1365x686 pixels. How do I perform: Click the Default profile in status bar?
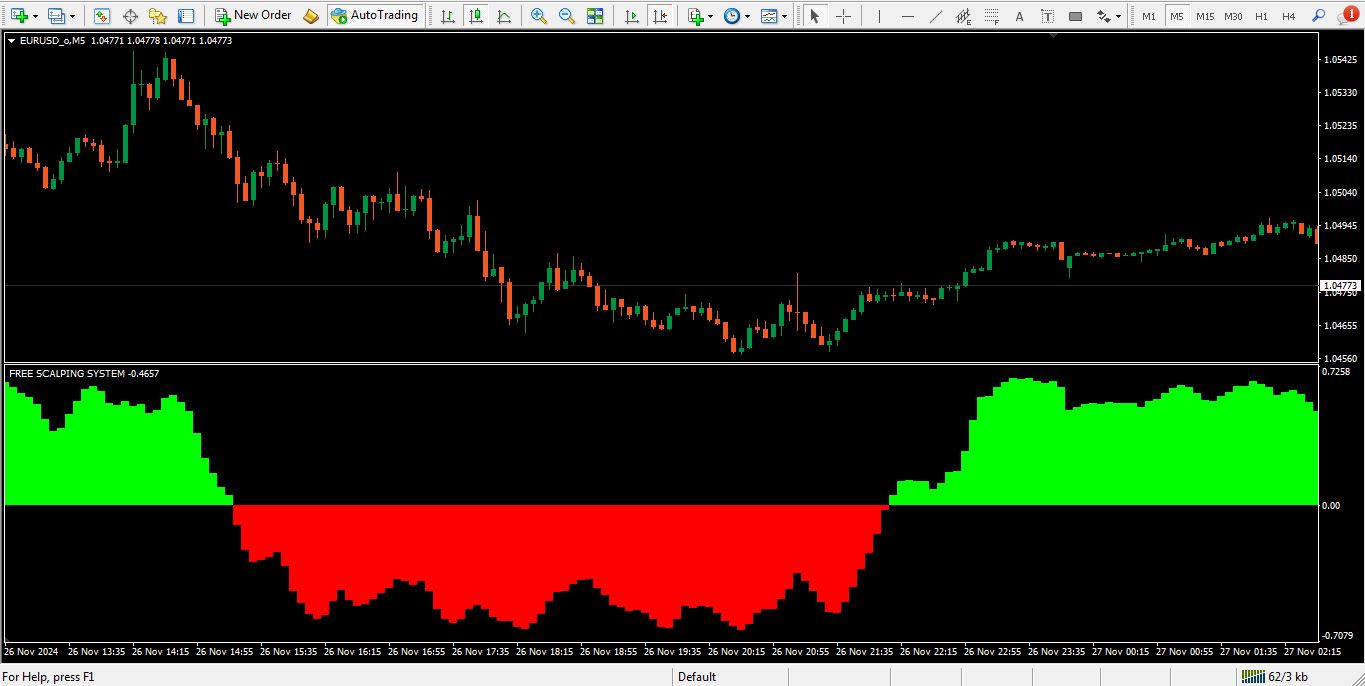point(697,677)
